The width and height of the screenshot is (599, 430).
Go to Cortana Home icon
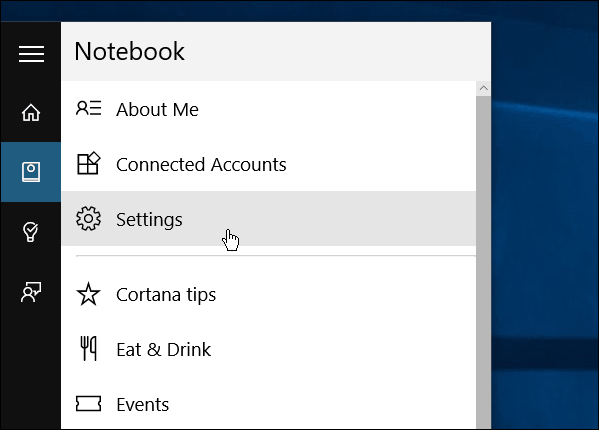click(31, 113)
